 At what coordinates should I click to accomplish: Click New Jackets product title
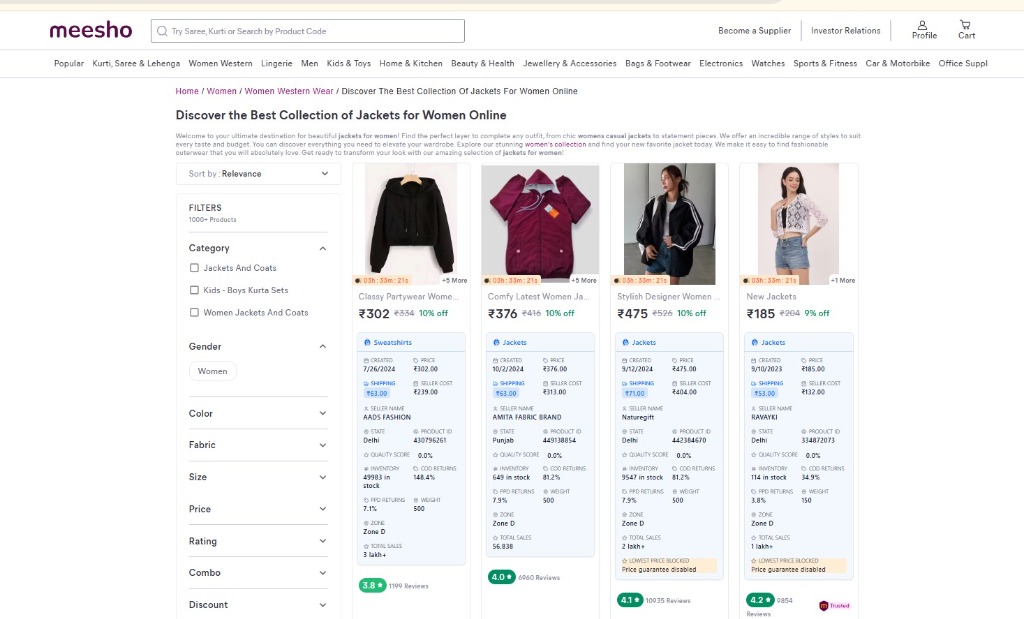(x=771, y=296)
